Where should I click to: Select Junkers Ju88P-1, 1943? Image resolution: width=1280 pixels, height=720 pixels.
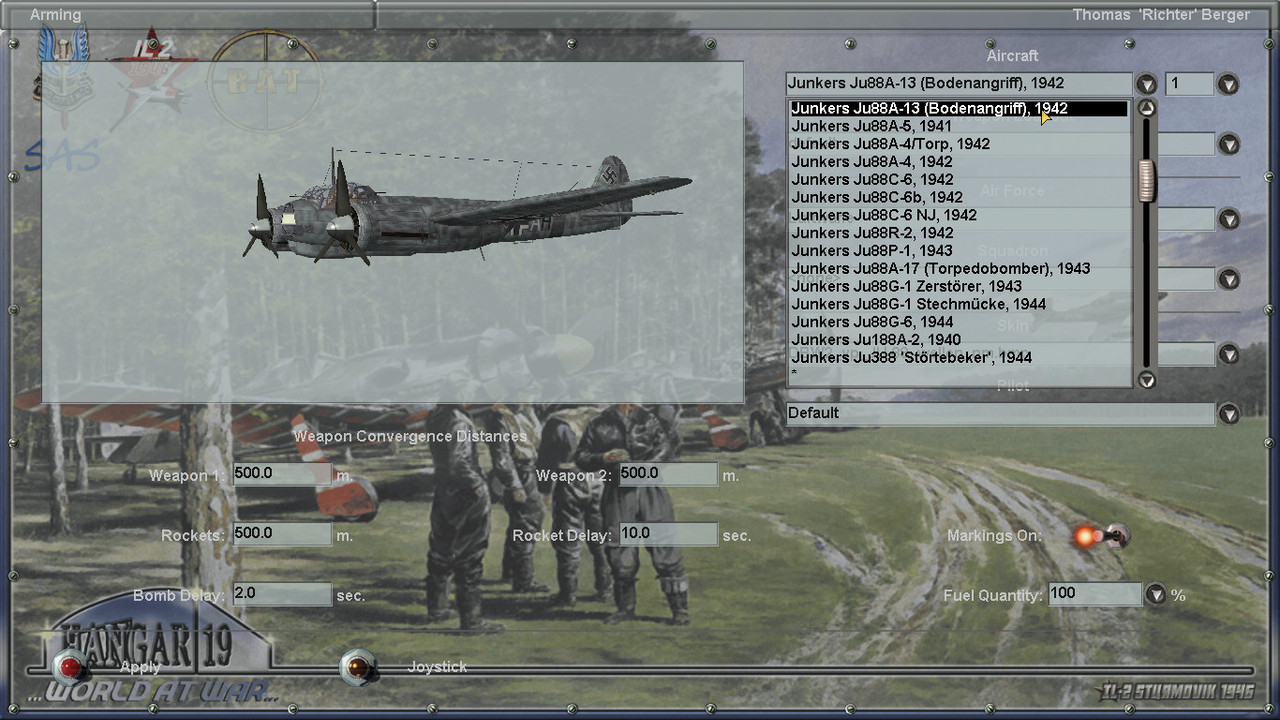coord(958,251)
